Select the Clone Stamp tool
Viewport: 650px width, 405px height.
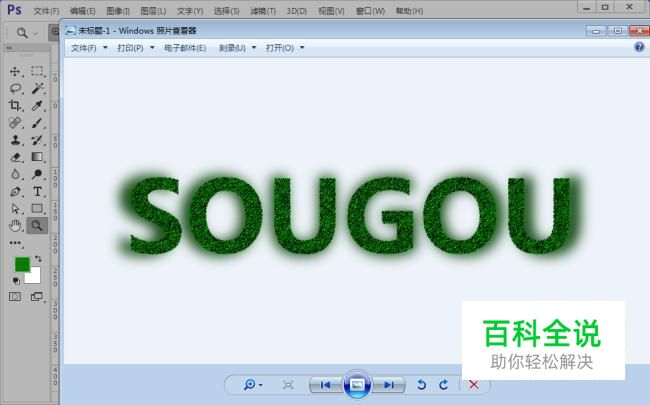[15, 140]
